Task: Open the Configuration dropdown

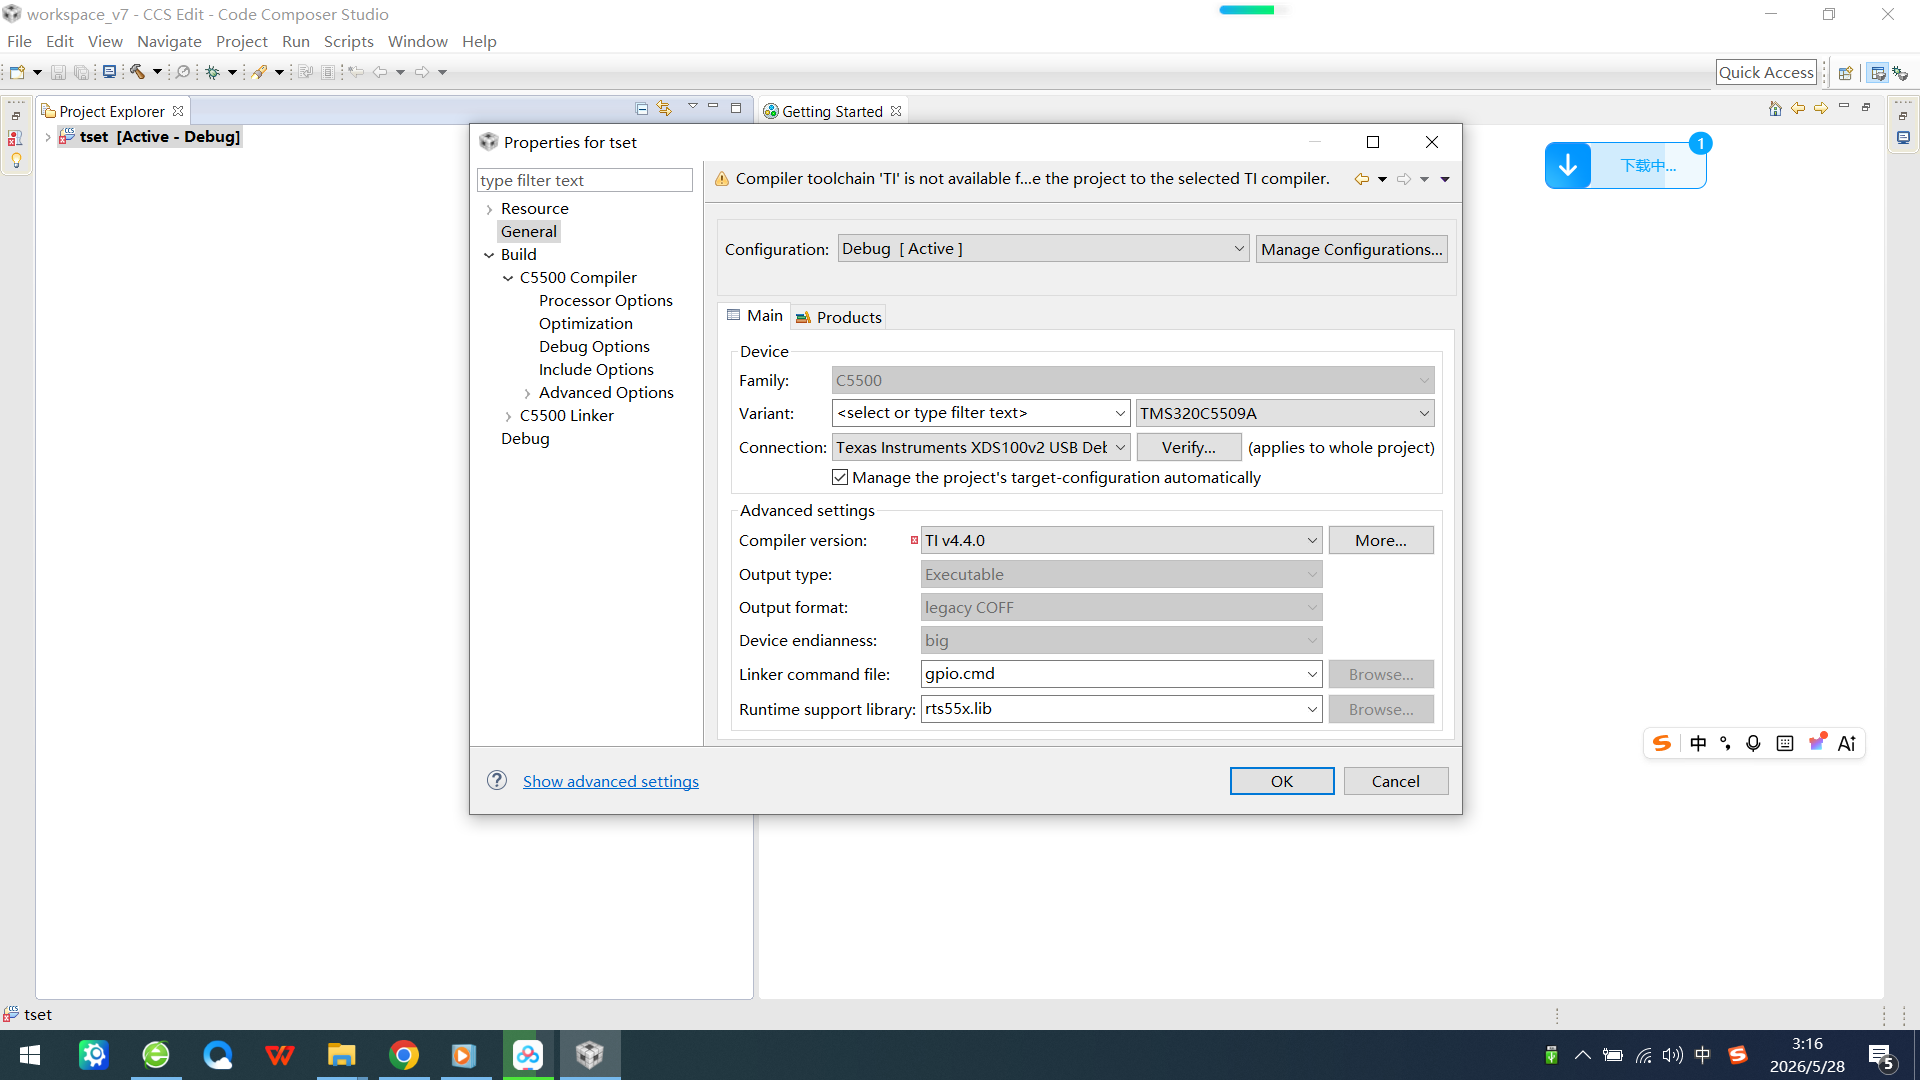Action: click(x=1043, y=249)
